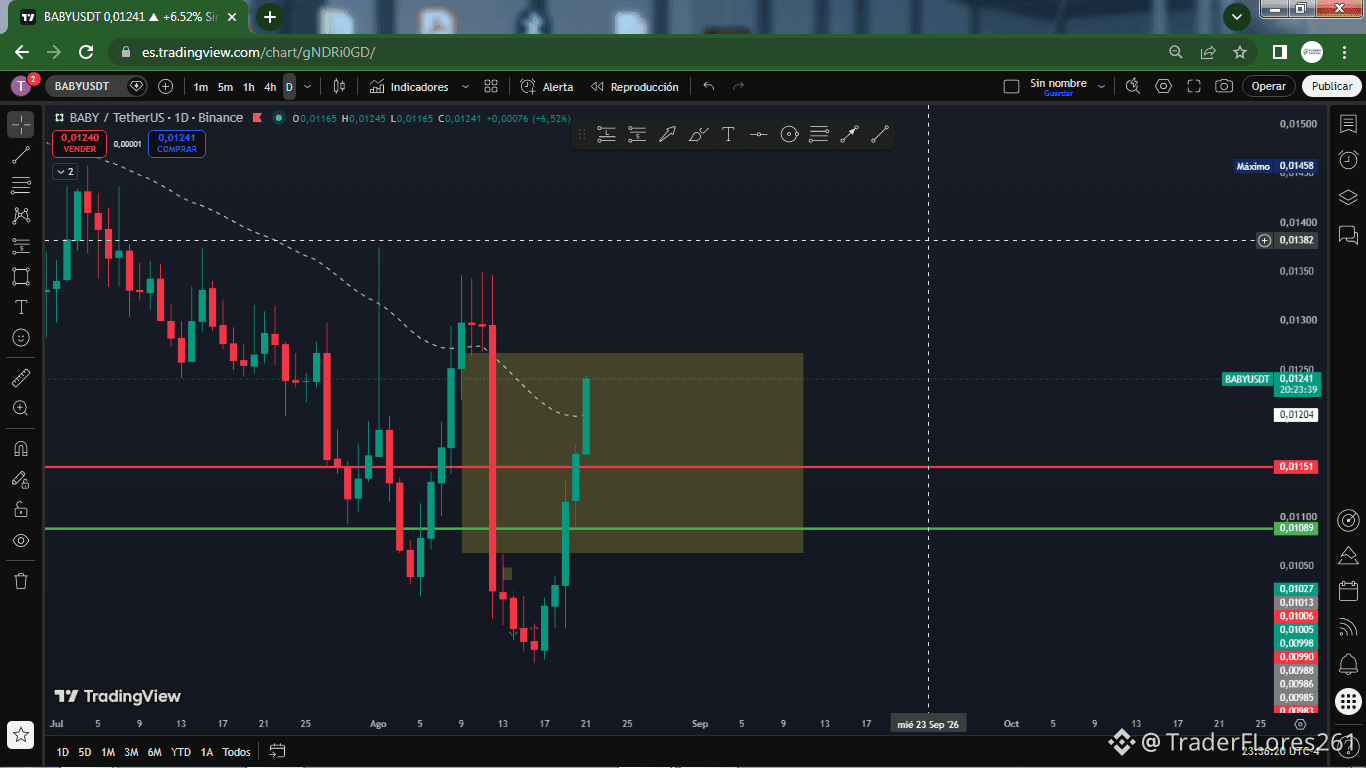This screenshot has height=768, width=1366.
Task: Add symbol with the plus circle button
Action: tap(166, 87)
